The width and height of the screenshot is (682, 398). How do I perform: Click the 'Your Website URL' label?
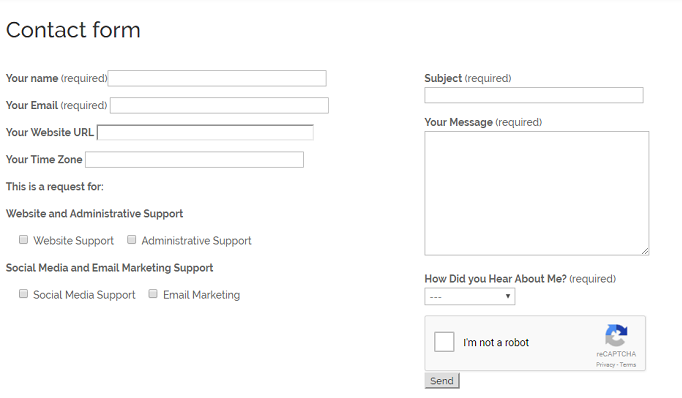tap(50, 132)
